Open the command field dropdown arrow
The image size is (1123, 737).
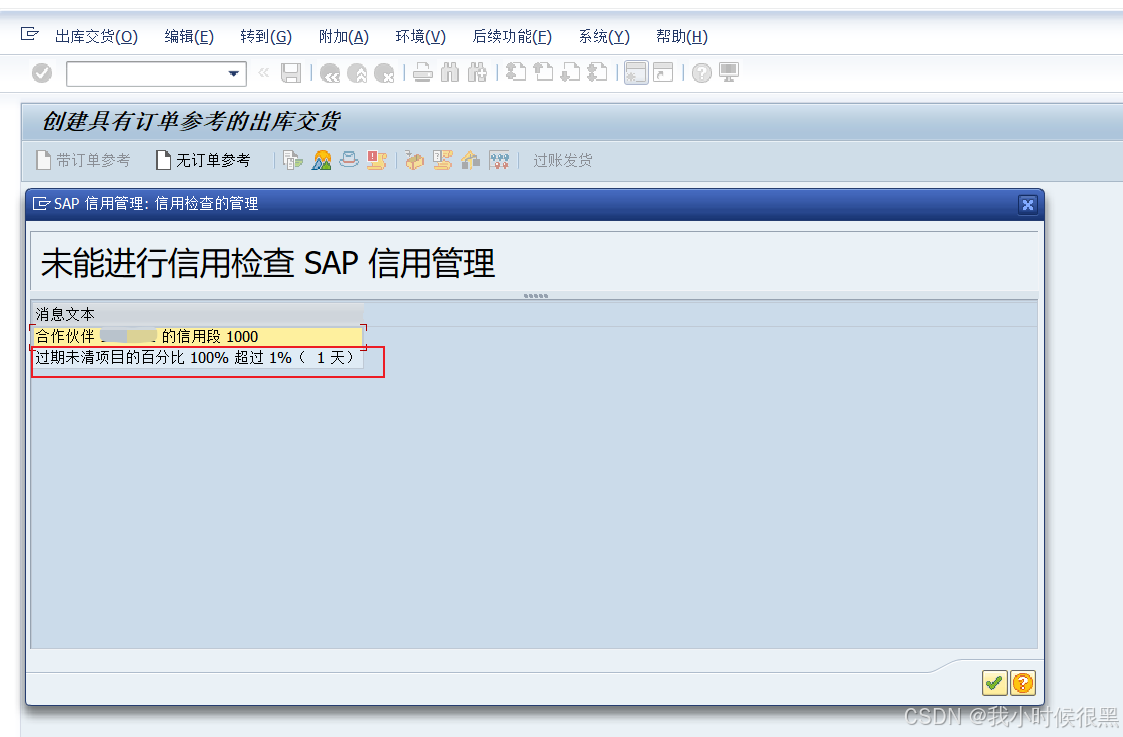coord(232,73)
